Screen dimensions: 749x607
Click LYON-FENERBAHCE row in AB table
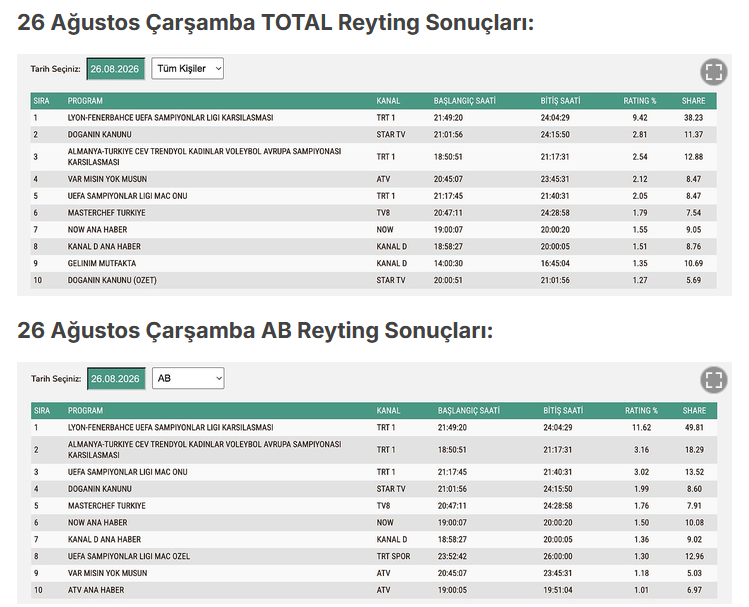click(374, 427)
